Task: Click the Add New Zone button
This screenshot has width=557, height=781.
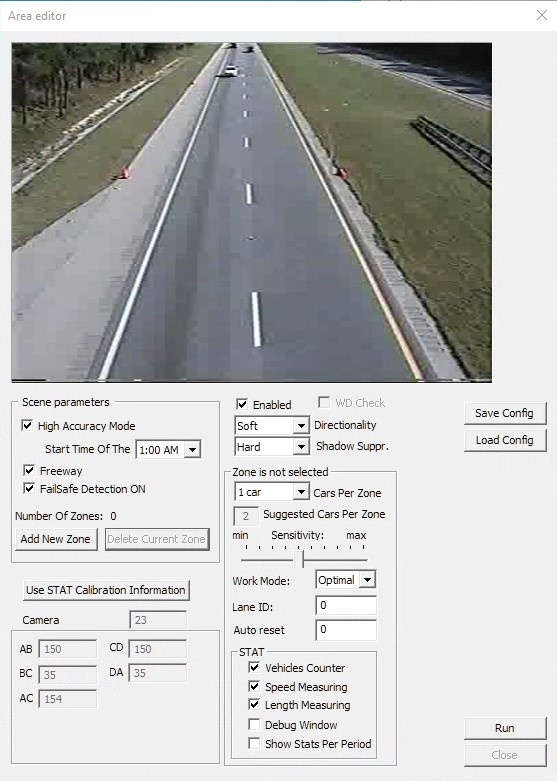Action: pos(55,539)
